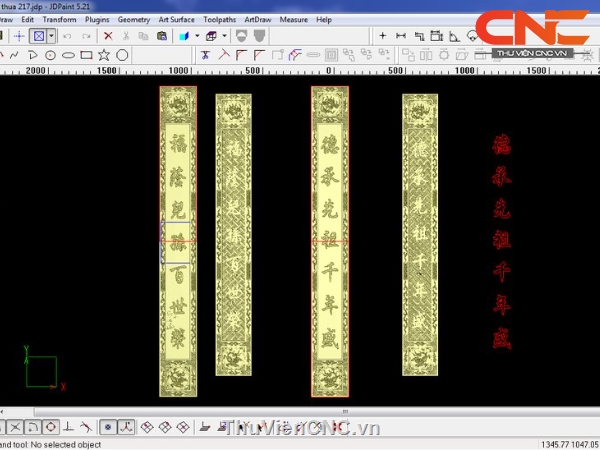Click the Redo arrow icon
Viewport: 600px width, 450px height.
click(x=86, y=36)
